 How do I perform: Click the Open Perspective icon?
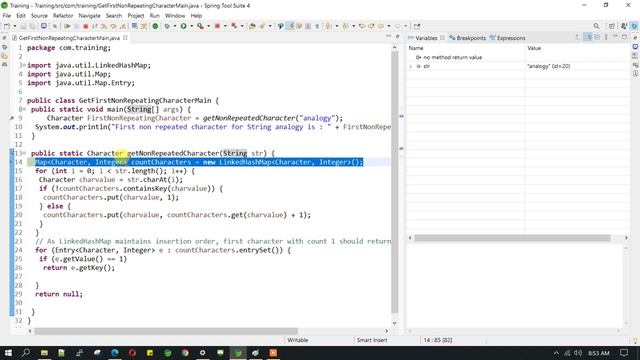[611, 26]
